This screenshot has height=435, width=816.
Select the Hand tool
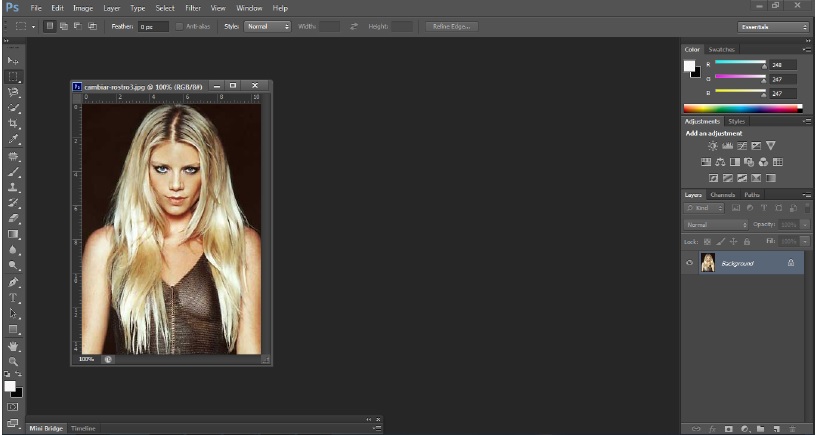(x=13, y=346)
